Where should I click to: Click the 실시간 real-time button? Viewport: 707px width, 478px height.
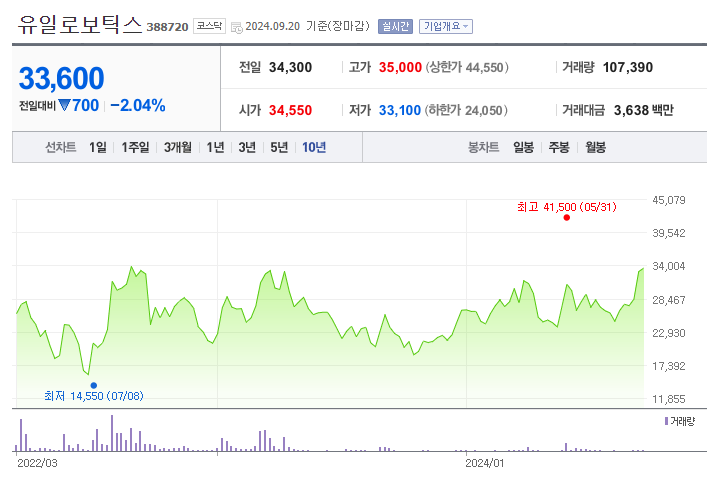pos(395,27)
